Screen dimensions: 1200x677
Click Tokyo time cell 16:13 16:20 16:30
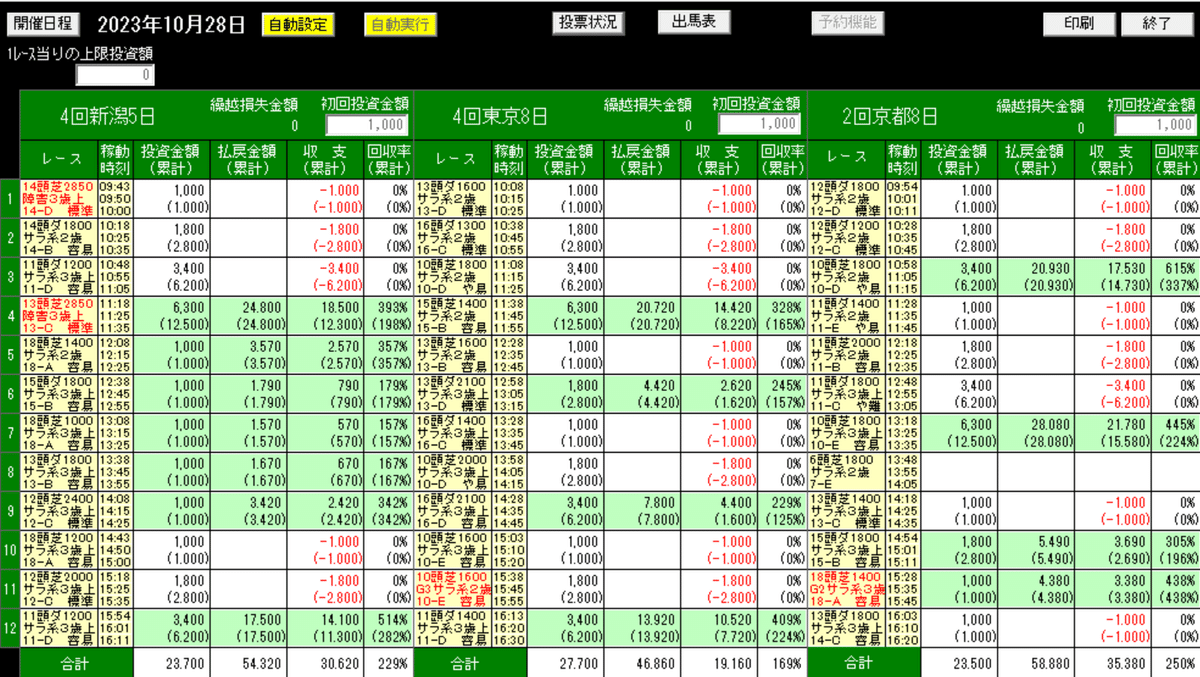tap(509, 628)
